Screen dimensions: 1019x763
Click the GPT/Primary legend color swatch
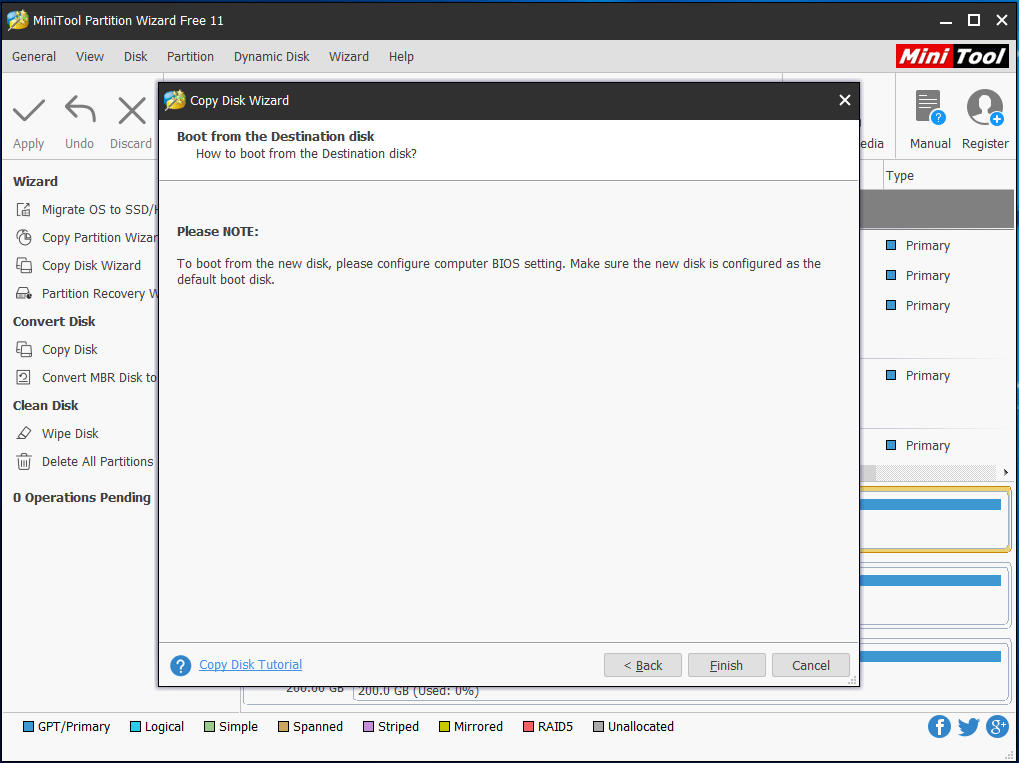point(28,726)
